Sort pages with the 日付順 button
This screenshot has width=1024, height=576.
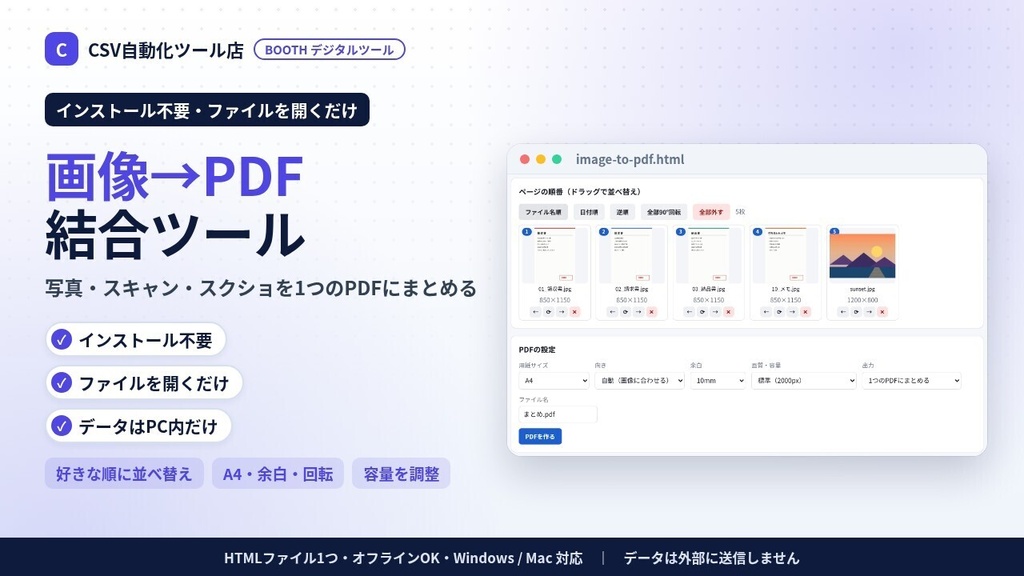coord(589,212)
